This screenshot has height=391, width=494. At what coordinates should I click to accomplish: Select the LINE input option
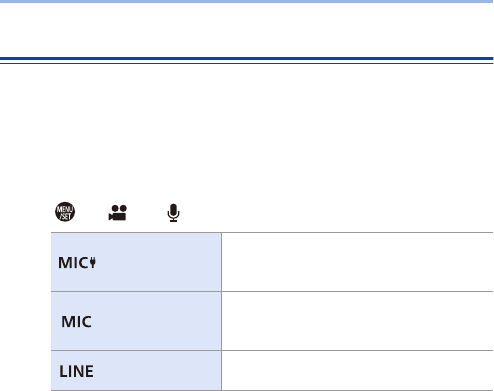(x=76, y=371)
